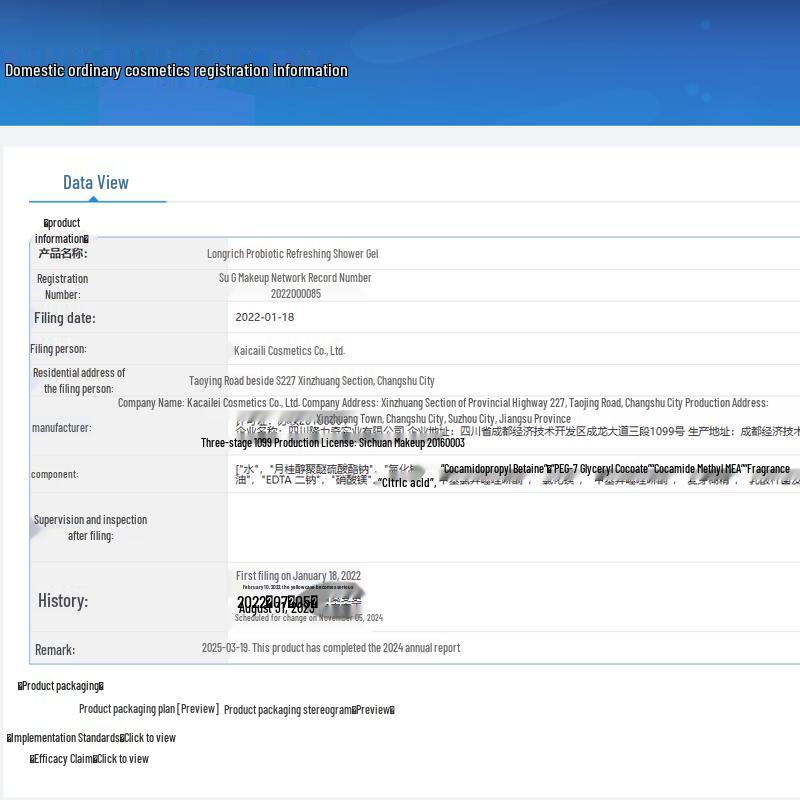
Task: Open the Product packaging plan preview
Action: 148,709
